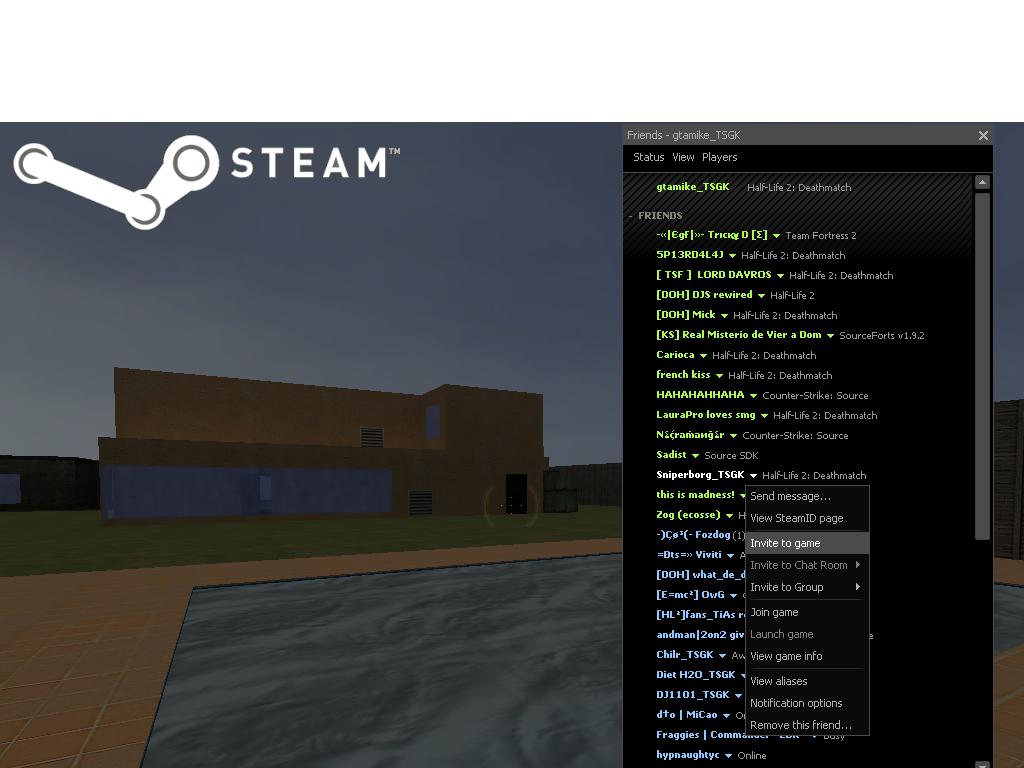Open the Status menu
This screenshot has height=768, width=1024.
tap(648, 157)
